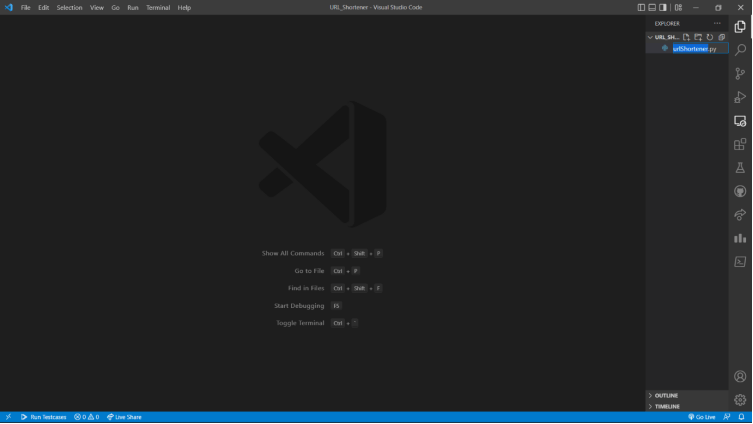Open the Explorer view in activity bar
The height and width of the screenshot is (424, 753).
point(740,26)
